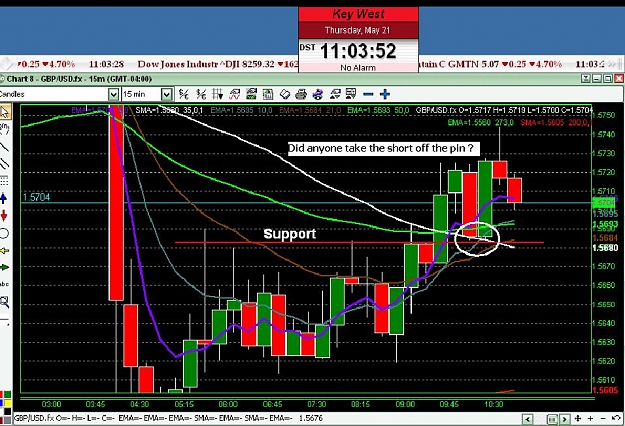Image resolution: width=625 pixels, height=426 pixels.
Task: Restore the chart window using restore button
Action: pos(607,79)
